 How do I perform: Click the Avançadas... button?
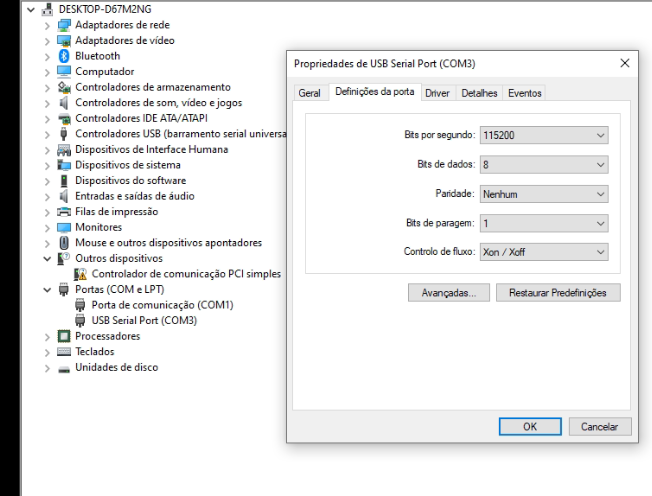click(449, 293)
